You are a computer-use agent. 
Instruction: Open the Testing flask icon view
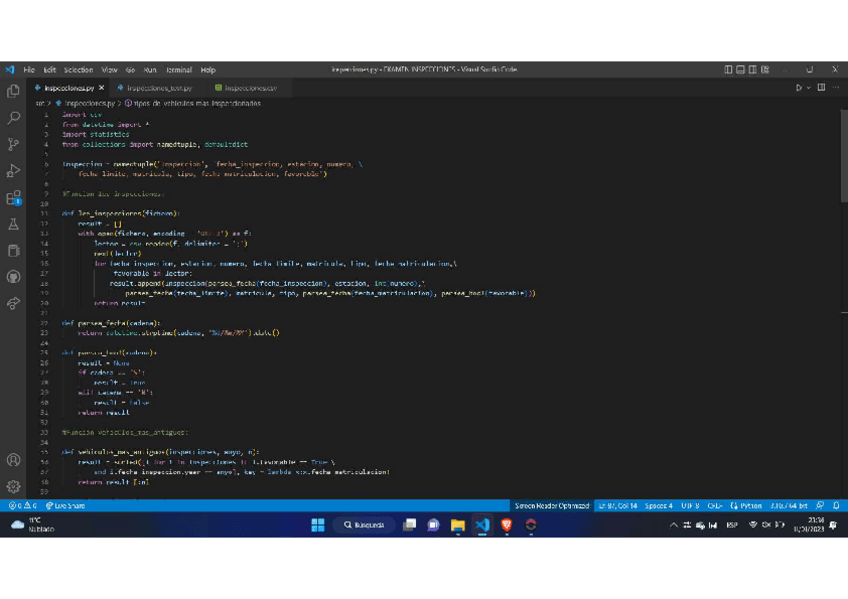[x=13, y=225]
